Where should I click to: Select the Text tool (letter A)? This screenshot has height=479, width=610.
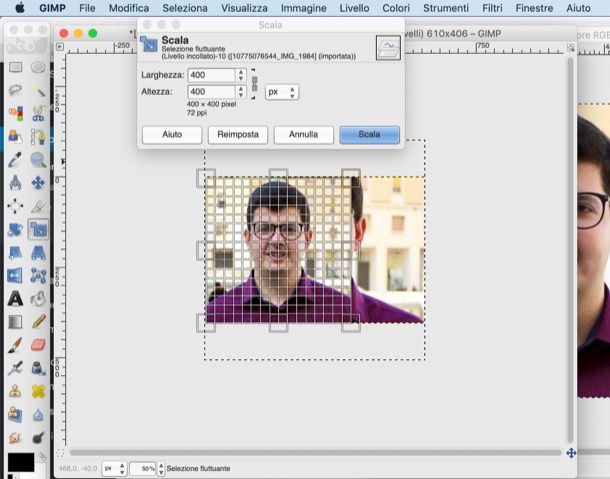15,298
